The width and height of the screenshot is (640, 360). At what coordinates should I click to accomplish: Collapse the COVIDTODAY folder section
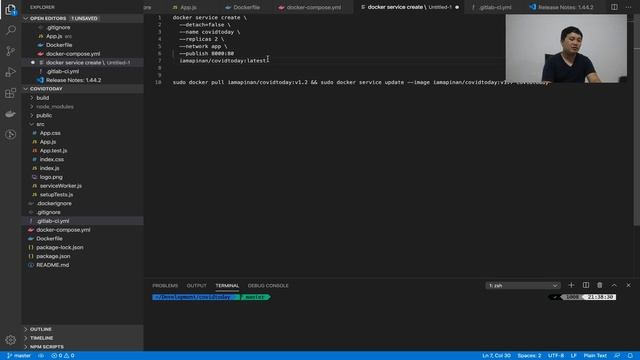(82, 89)
